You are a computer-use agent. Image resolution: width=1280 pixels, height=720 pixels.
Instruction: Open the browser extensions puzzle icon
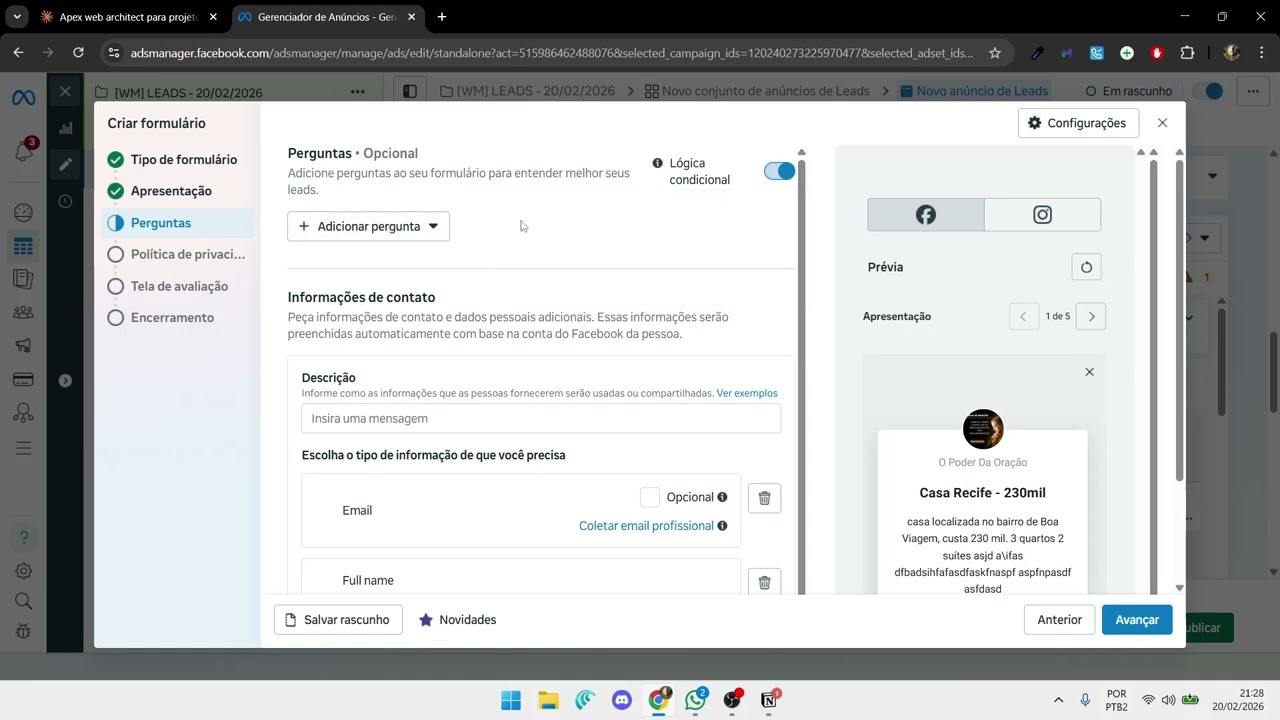(x=1187, y=53)
